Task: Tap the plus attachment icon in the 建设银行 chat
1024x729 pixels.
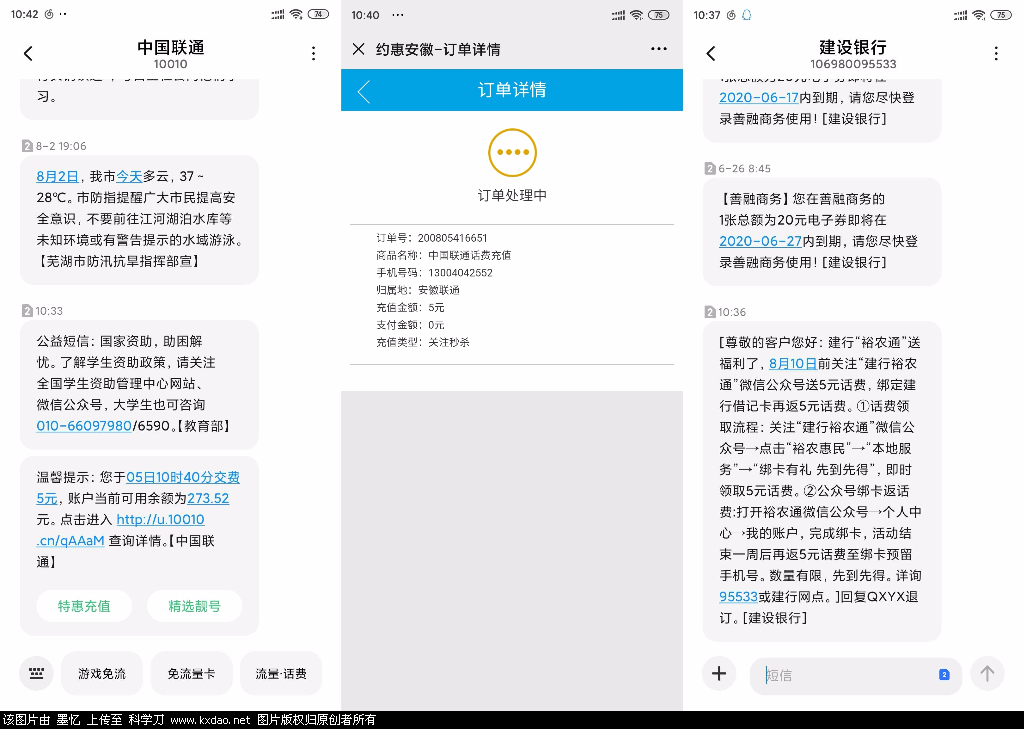Action: (719, 673)
